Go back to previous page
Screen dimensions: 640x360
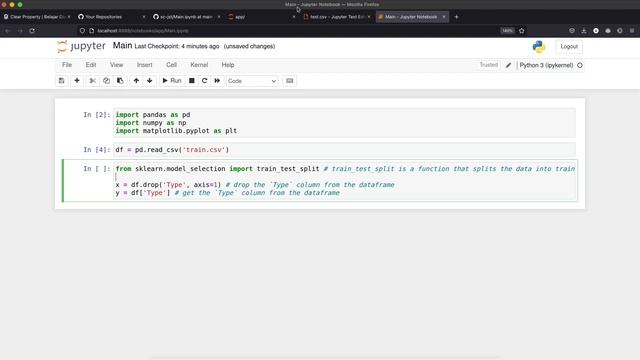click(x=8, y=31)
